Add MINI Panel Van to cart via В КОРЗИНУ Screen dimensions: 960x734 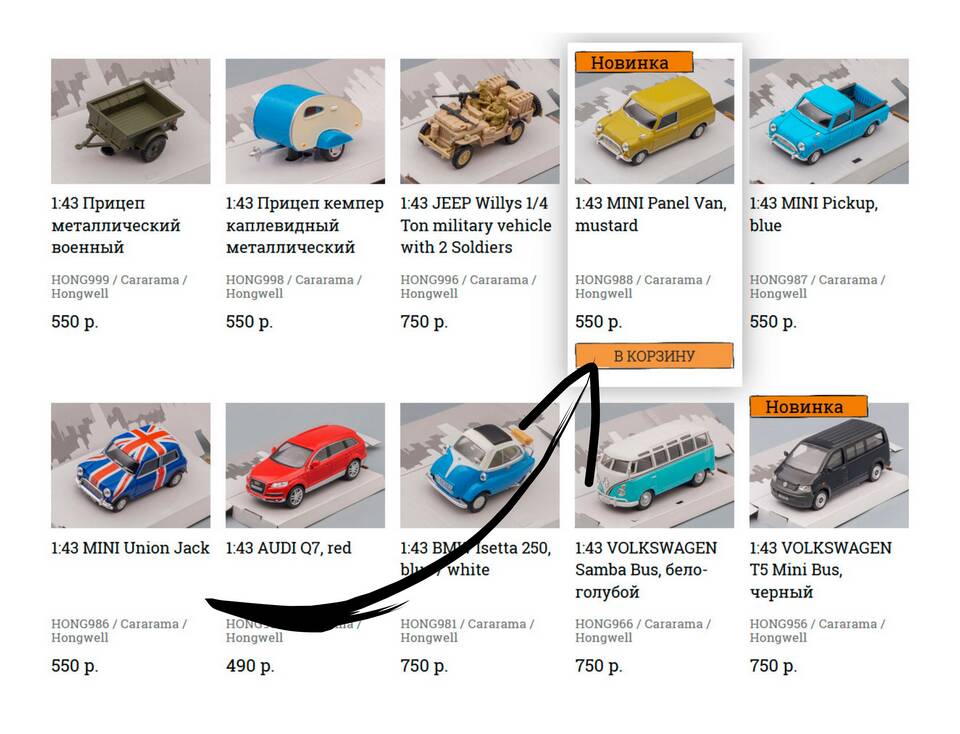pyautogui.click(x=654, y=356)
